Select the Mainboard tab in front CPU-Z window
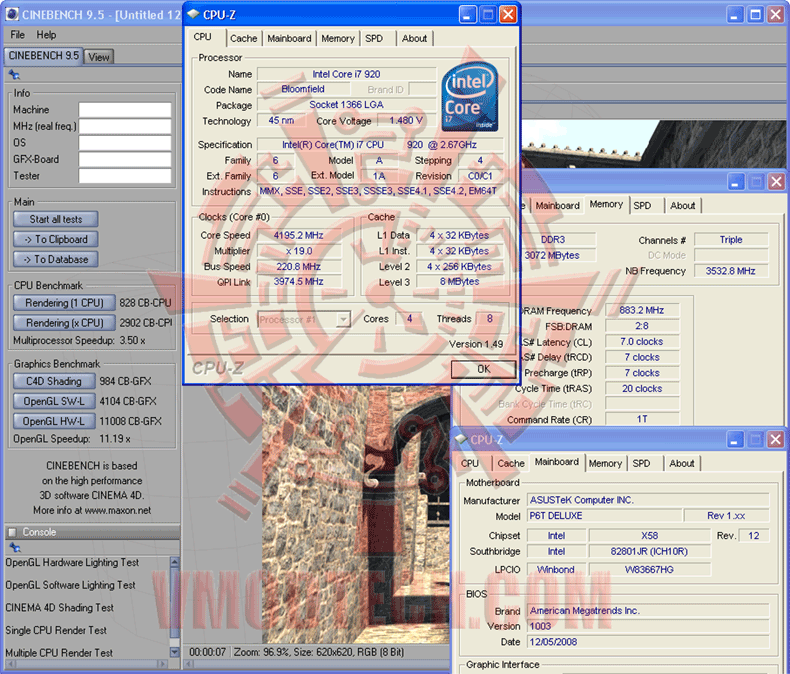The width and height of the screenshot is (790, 674). click(x=289, y=39)
